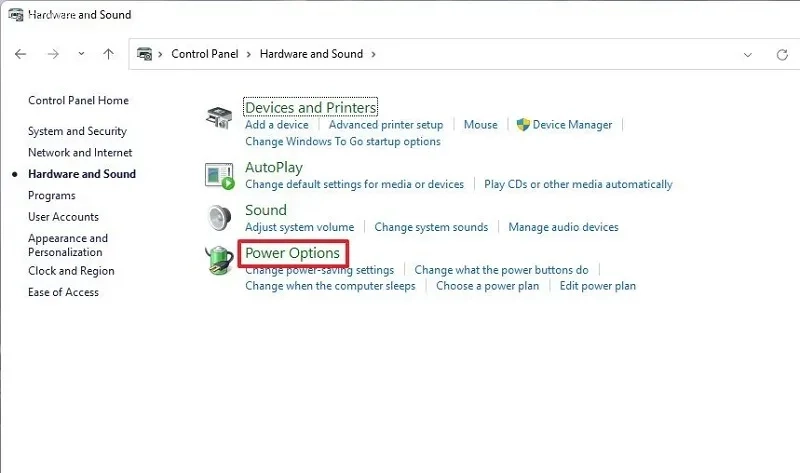The height and width of the screenshot is (473, 800).
Task: Open the Devices and Printers heading
Action: point(311,108)
